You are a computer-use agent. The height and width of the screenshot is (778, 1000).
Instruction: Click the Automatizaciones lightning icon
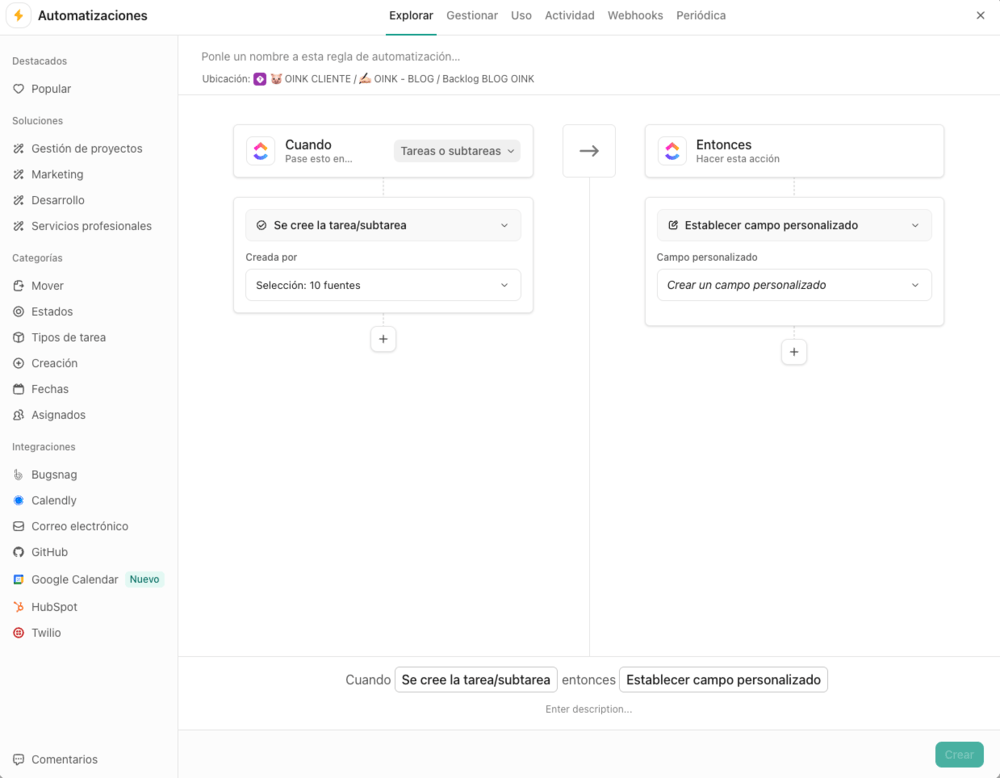(x=17, y=16)
